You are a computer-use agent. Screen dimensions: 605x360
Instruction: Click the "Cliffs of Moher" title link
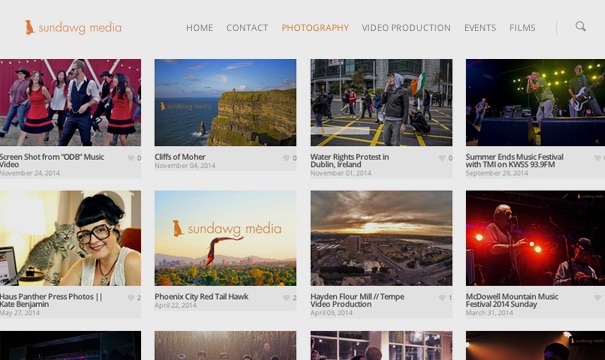pos(180,157)
